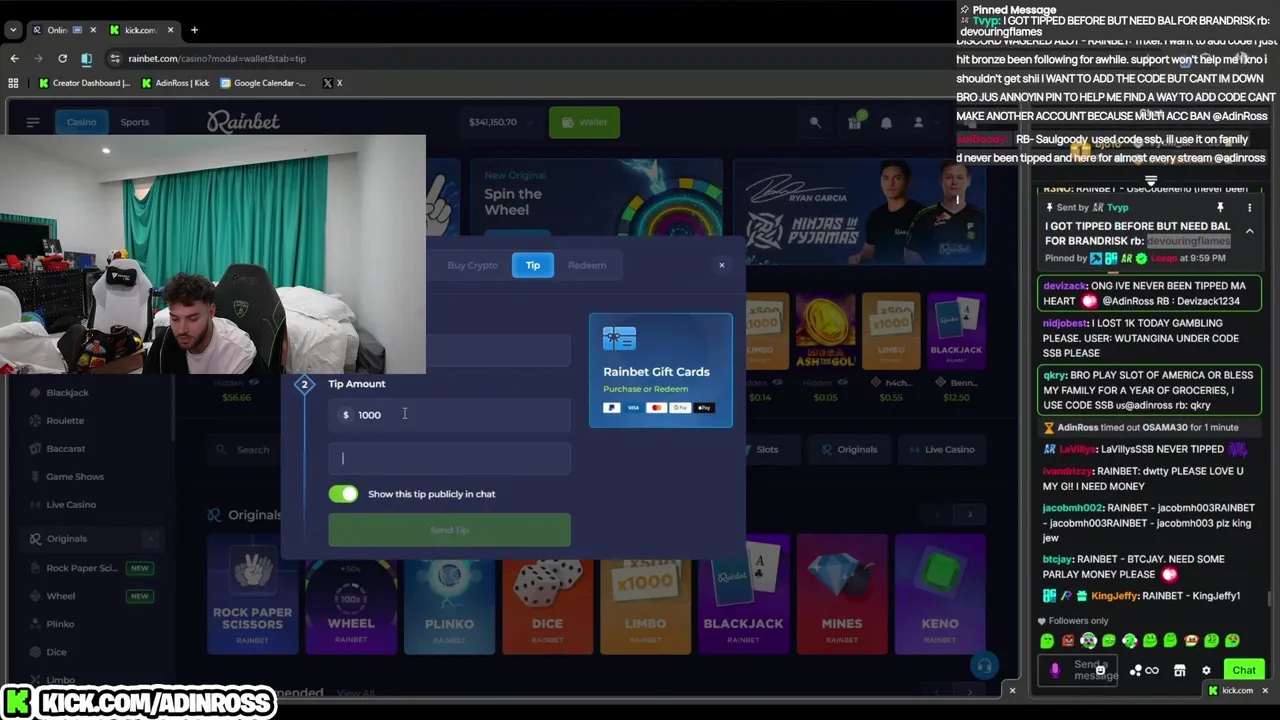Close the kick.com popup badge
The width and height of the screenshot is (1280, 720).
click(1265, 690)
